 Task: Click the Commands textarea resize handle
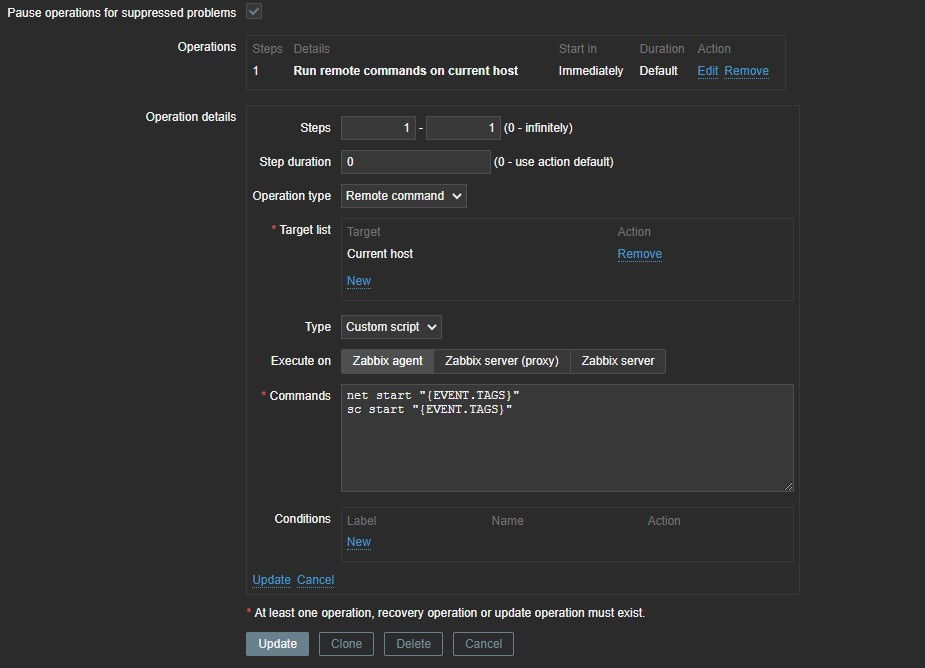coord(788,486)
